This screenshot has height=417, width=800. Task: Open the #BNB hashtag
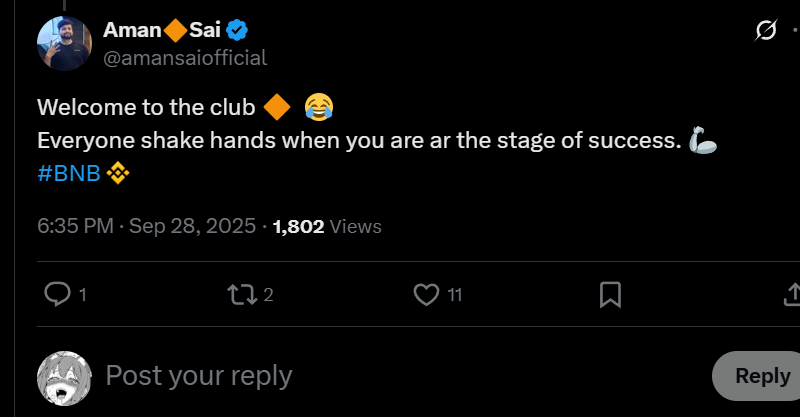pyautogui.click(x=69, y=174)
